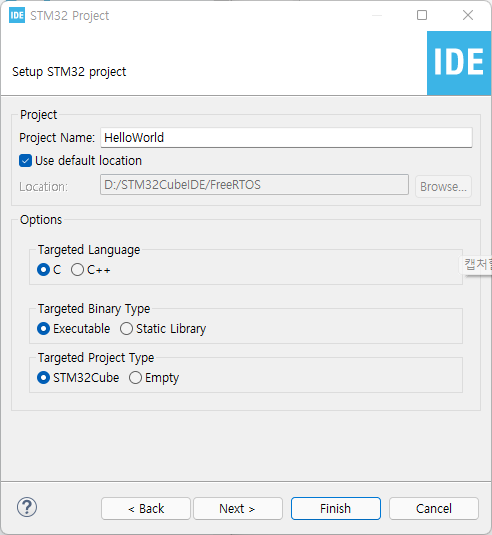Close the STM32 Project dialog
The width and height of the screenshot is (492, 535).
468,15
